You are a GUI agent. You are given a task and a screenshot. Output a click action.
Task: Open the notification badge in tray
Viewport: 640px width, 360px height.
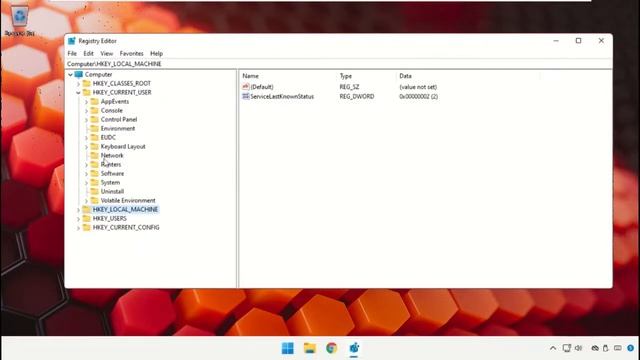[631, 348]
